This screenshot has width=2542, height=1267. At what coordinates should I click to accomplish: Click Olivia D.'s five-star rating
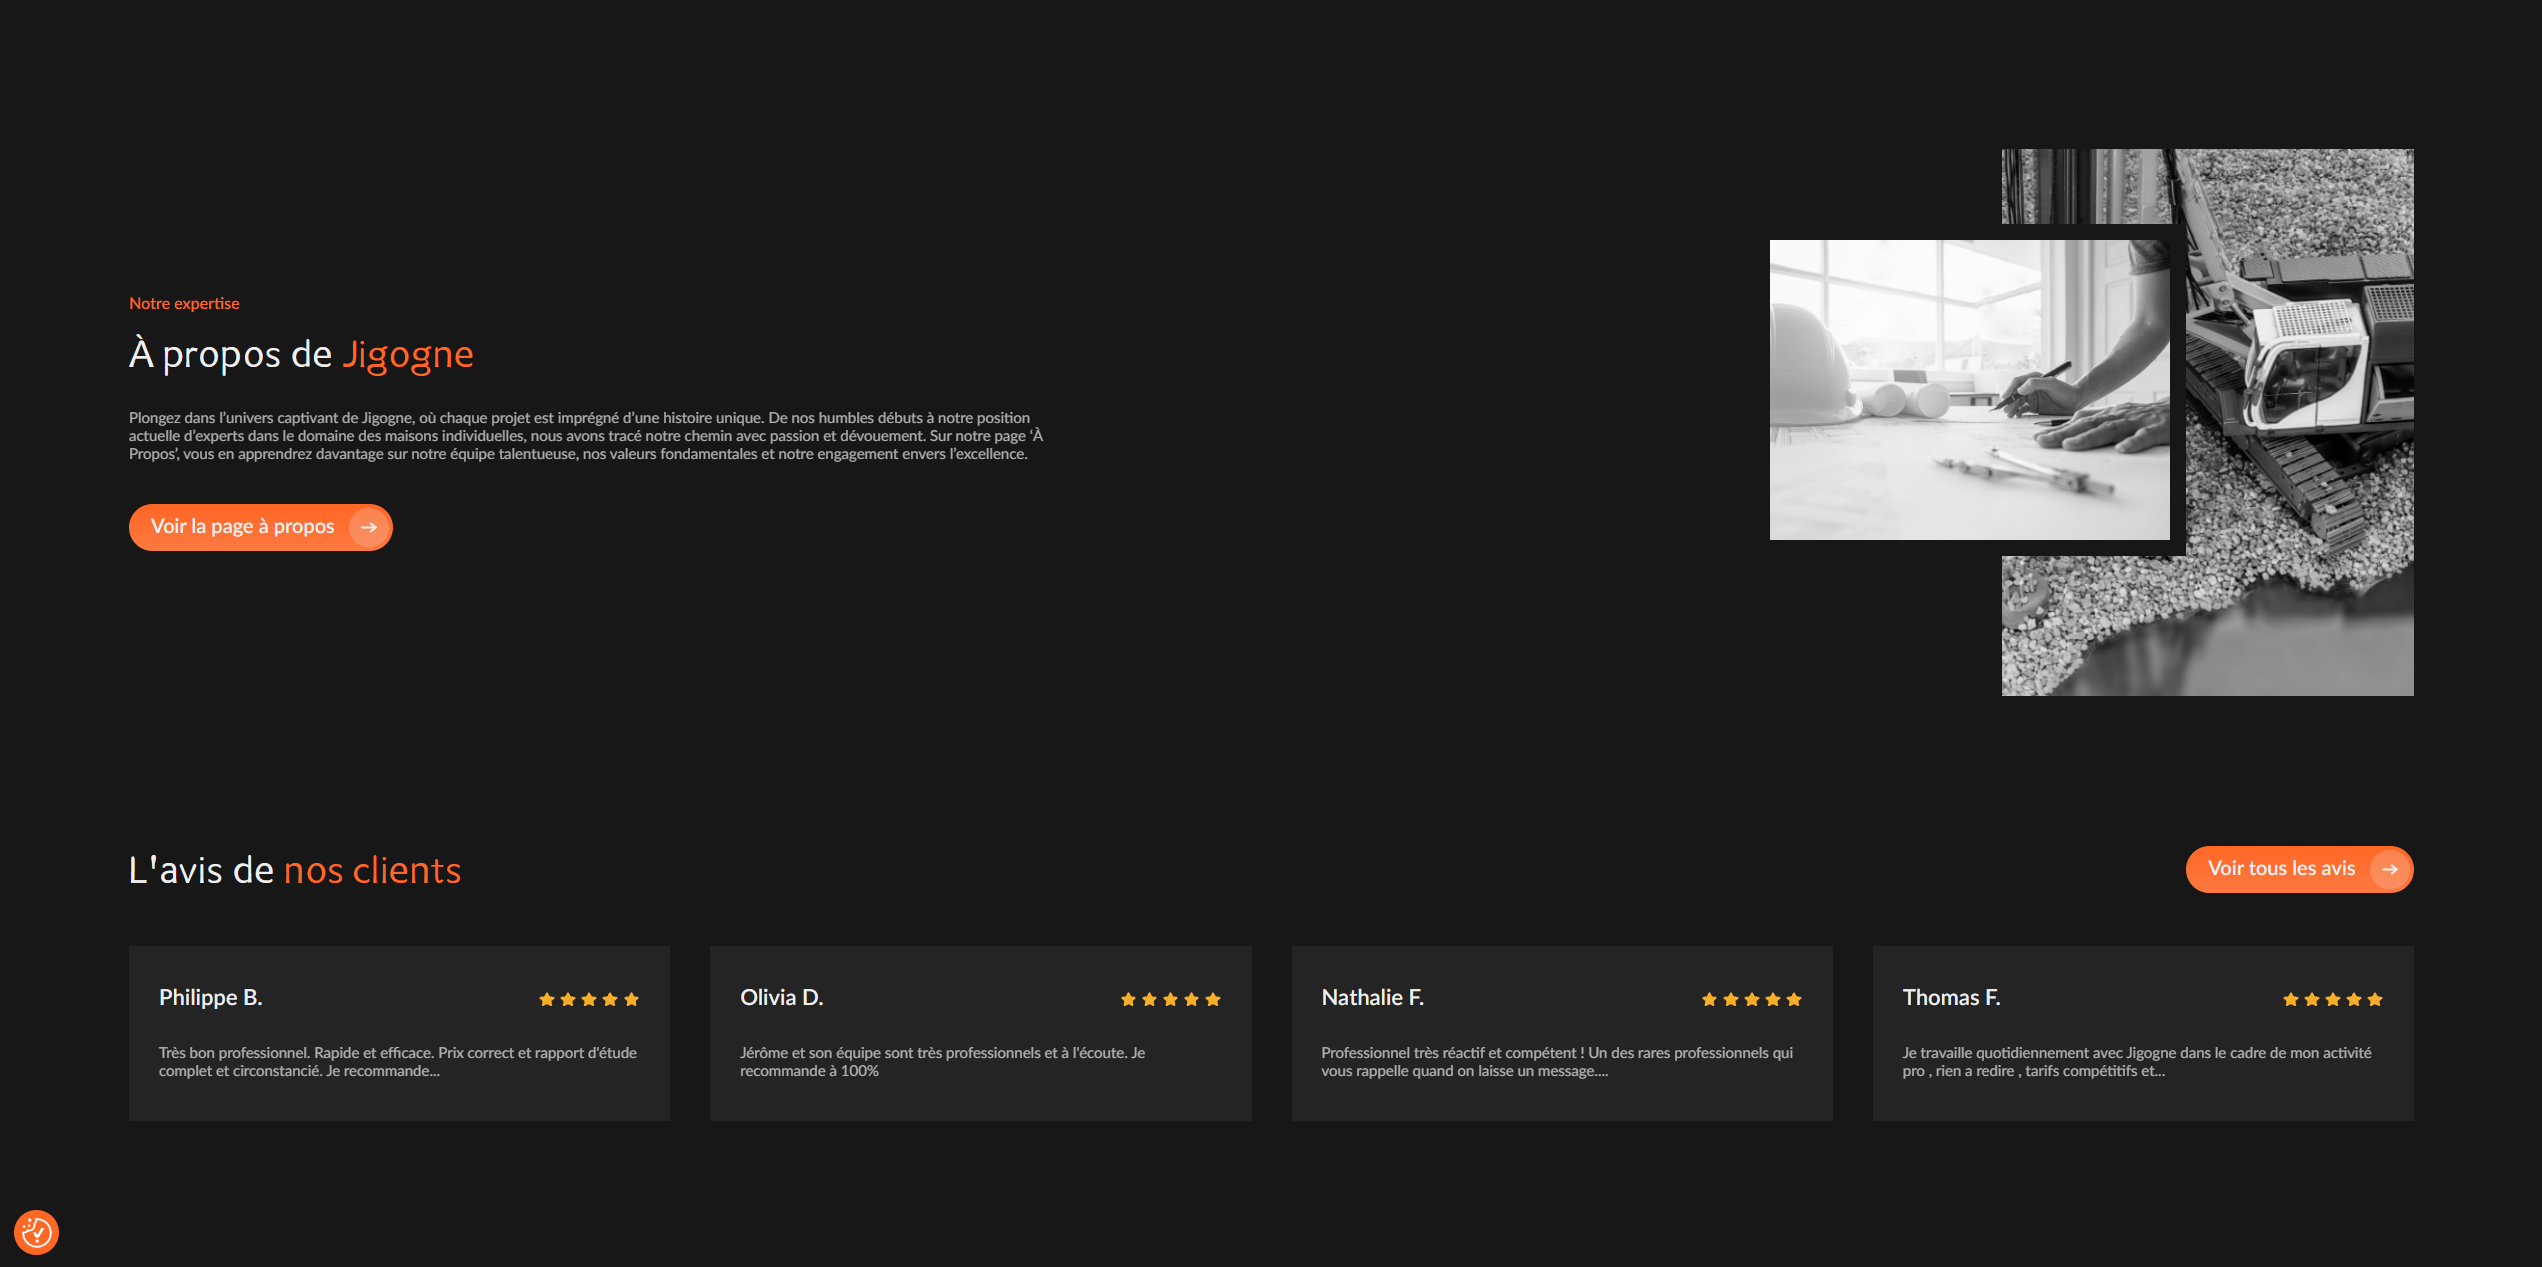pyautogui.click(x=1171, y=999)
